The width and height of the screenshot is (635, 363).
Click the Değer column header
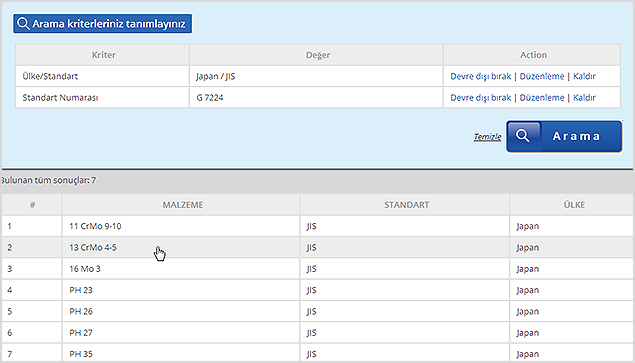click(x=316, y=55)
